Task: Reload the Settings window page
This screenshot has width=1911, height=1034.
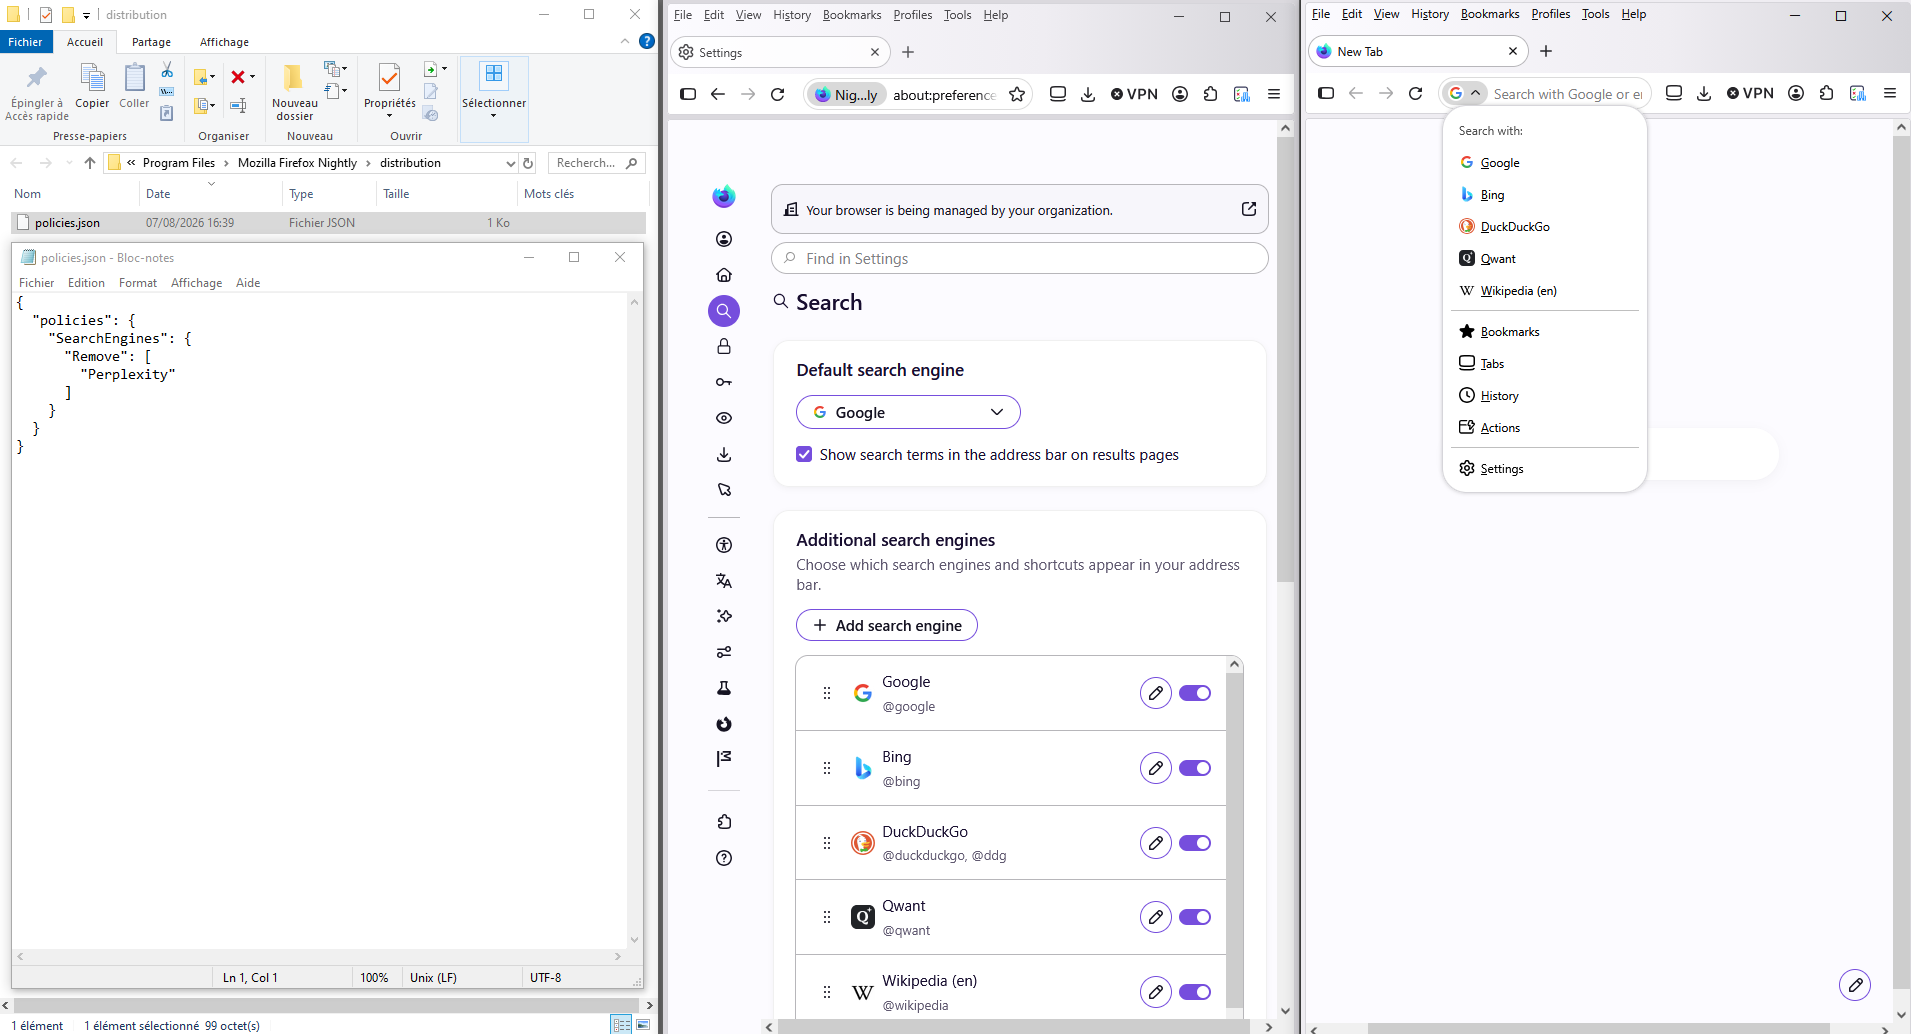Action: (777, 94)
